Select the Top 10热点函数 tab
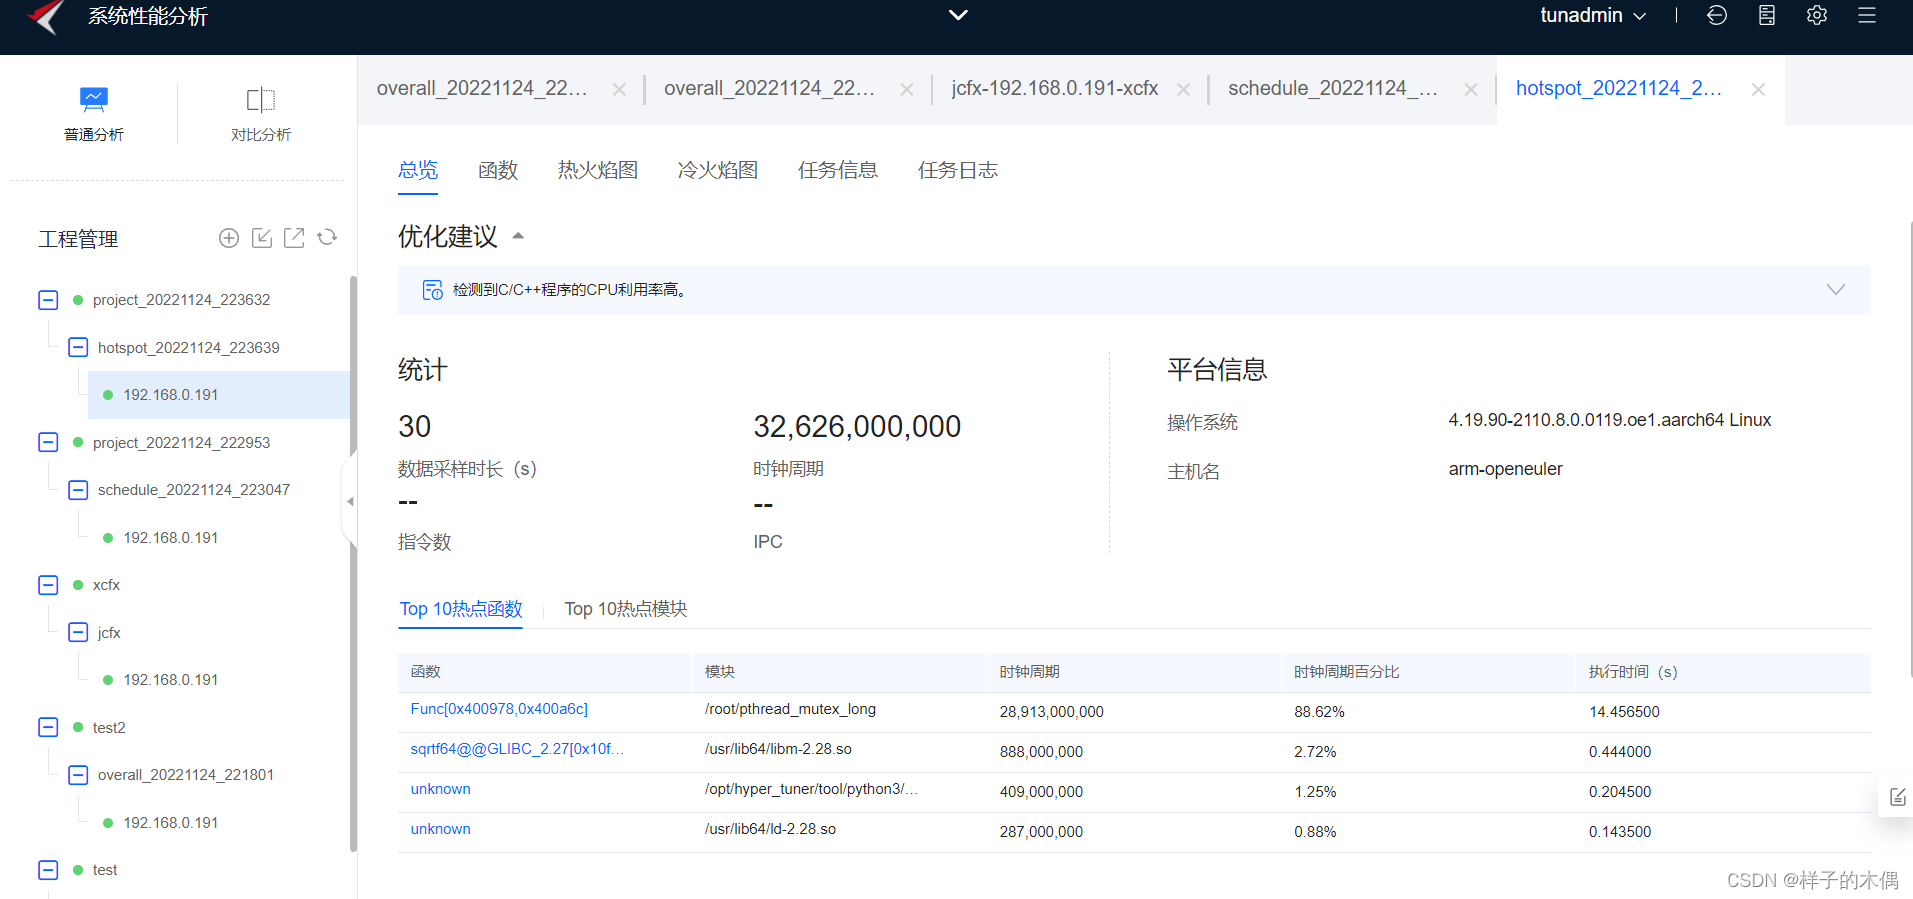Image resolution: width=1913 pixels, height=899 pixels. (x=461, y=609)
